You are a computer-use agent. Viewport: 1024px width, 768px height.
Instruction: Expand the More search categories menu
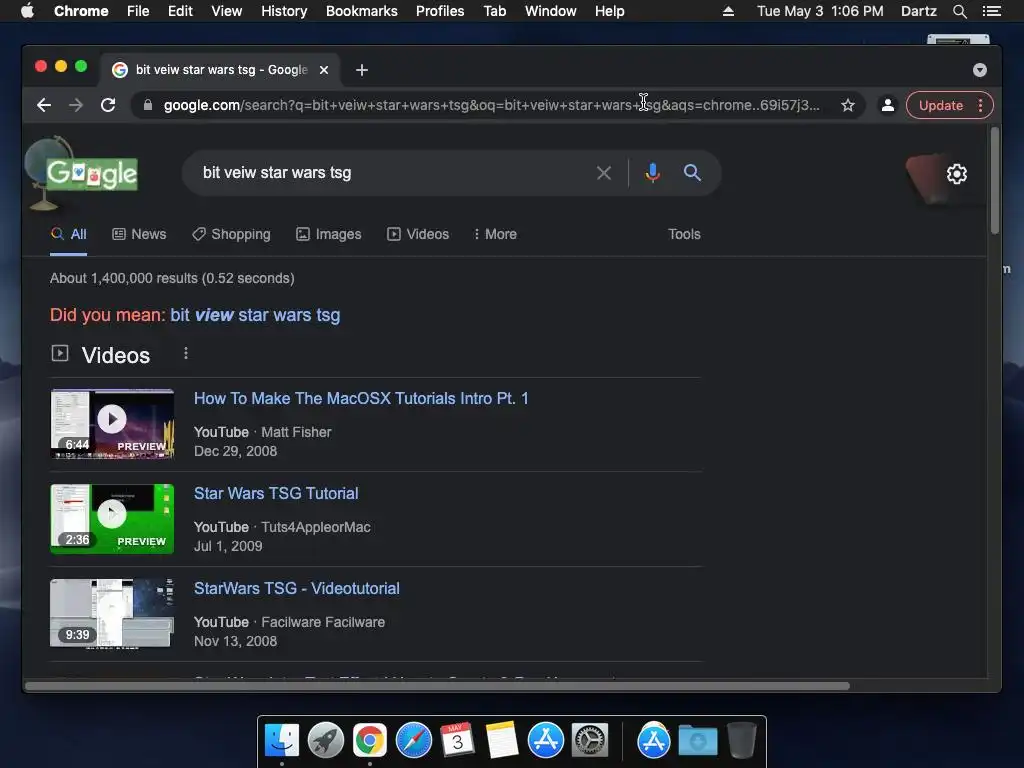coord(495,234)
